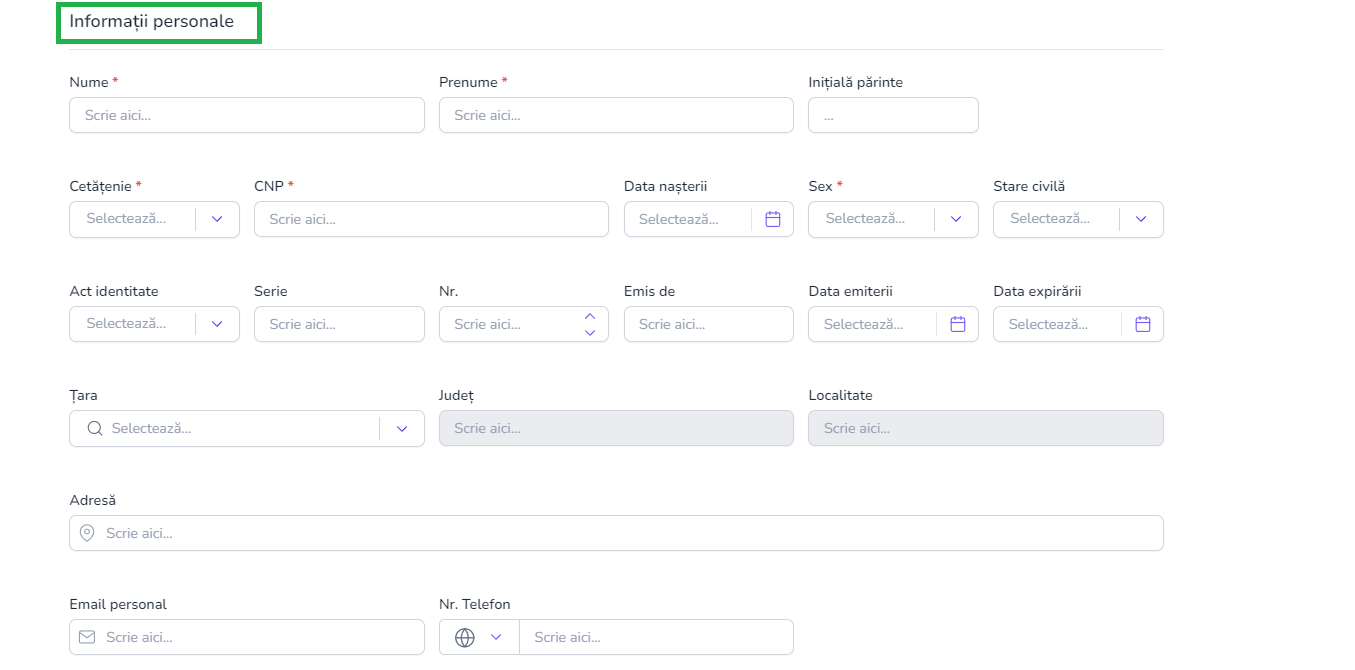Decrease the Nr. value with down arrow

pos(589,332)
